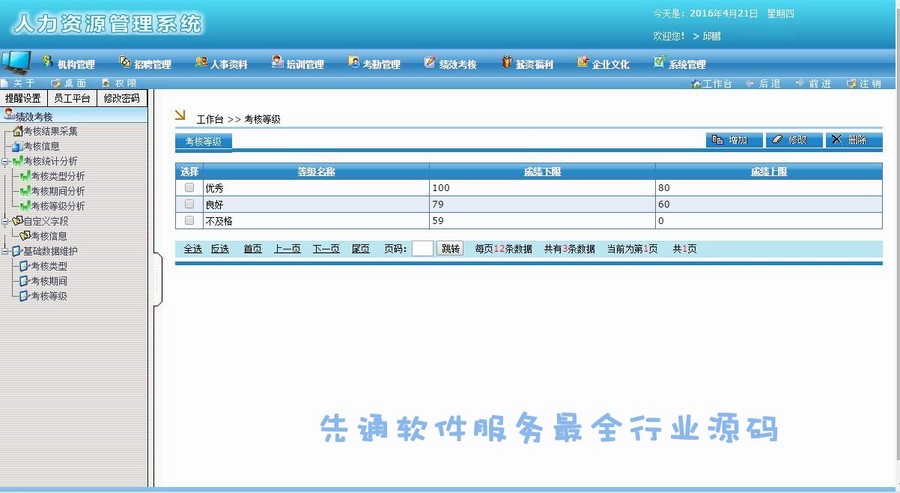Select the 绩效考核 sidebar header
Screen dimensions: 900x493
73,115
